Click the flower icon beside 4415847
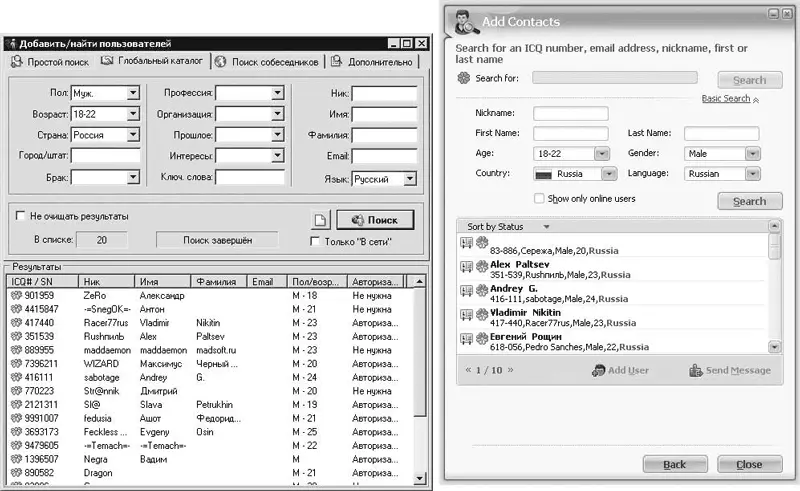The width and height of the screenshot is (800, 491). click(x=16, y=309)
